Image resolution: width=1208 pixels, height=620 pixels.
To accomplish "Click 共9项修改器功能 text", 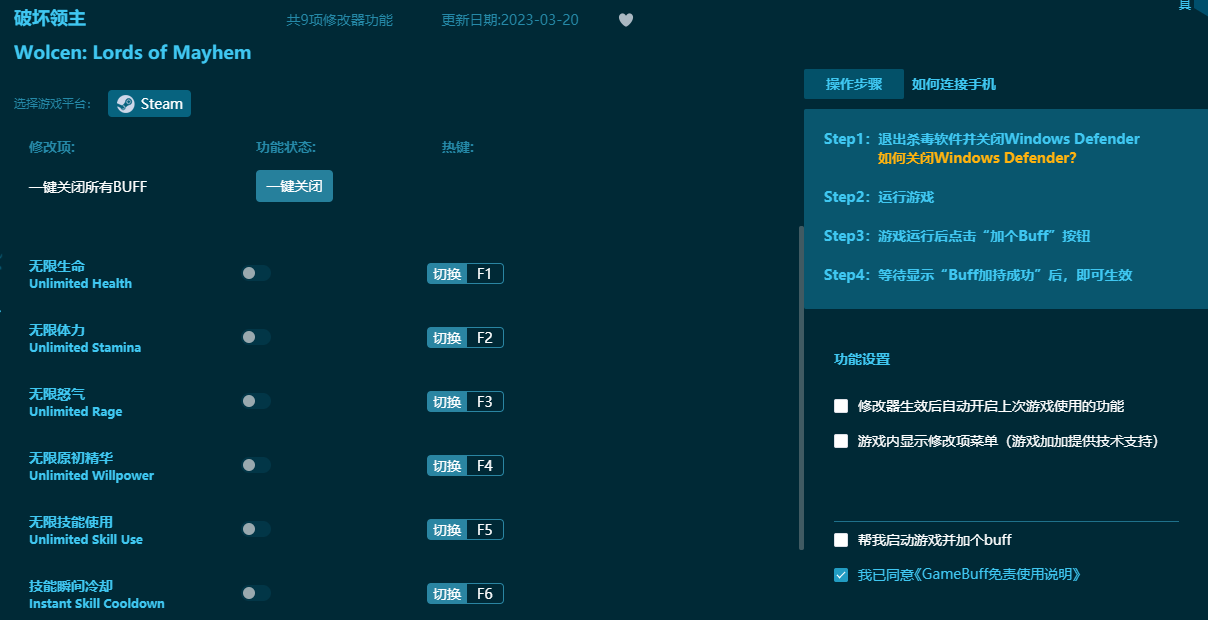I will [339, 20].
